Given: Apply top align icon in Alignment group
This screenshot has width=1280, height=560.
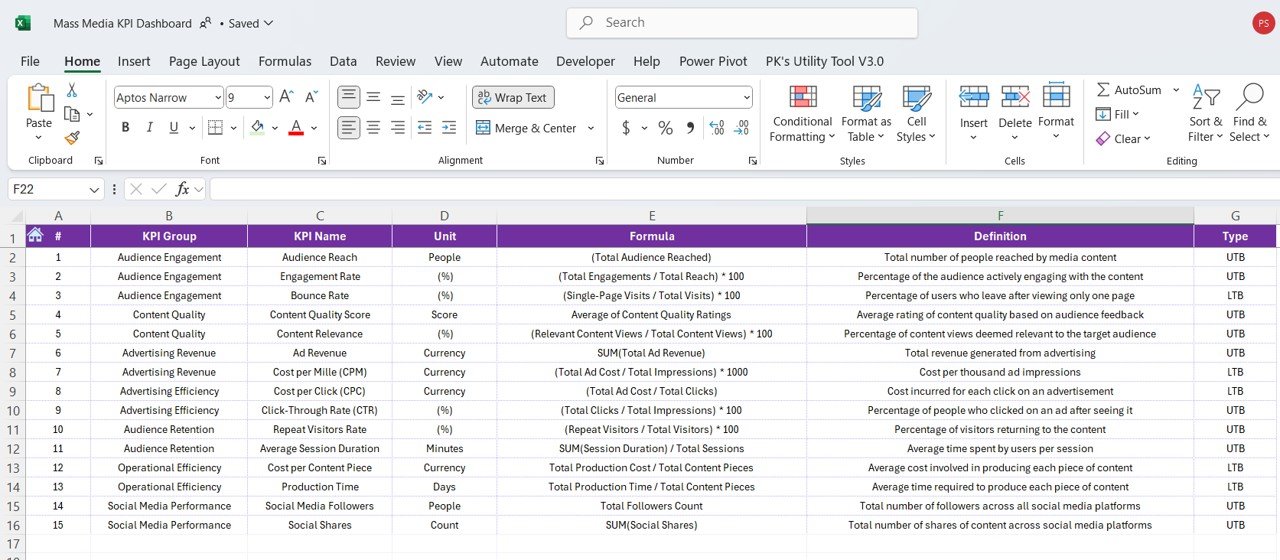Looking at the screenshot, I should point(349,97).
